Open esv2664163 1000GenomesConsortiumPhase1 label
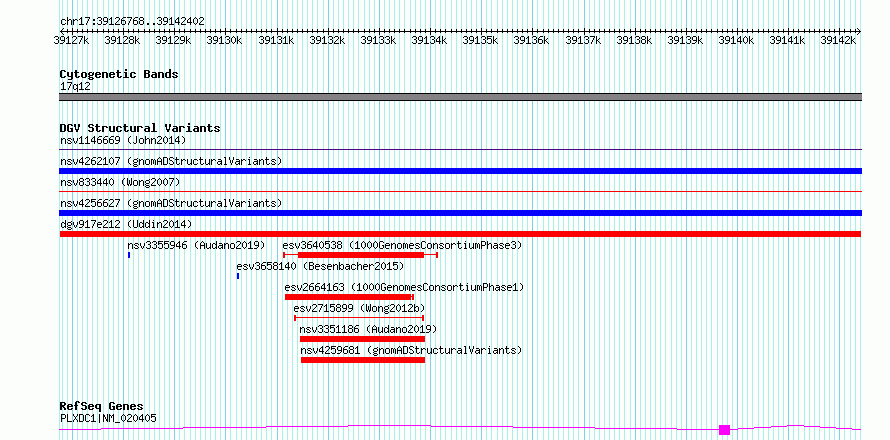Viewport: 890px width, 440px height. [404, 287]
